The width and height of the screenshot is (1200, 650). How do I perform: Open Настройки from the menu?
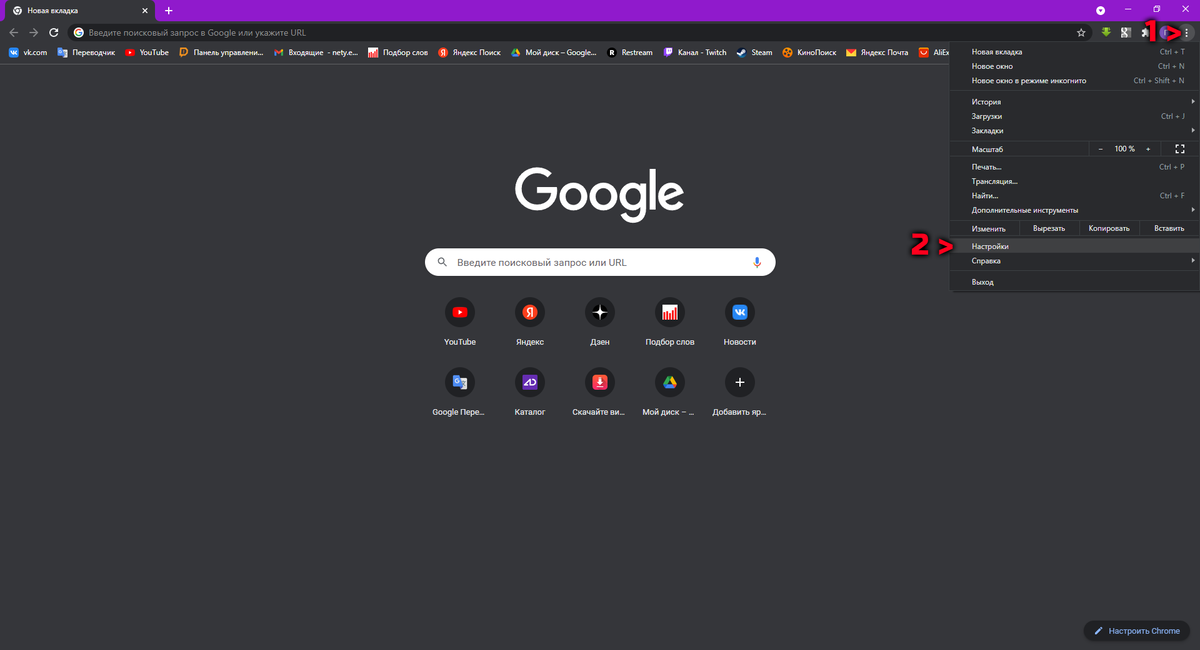tap(1074, 246)
